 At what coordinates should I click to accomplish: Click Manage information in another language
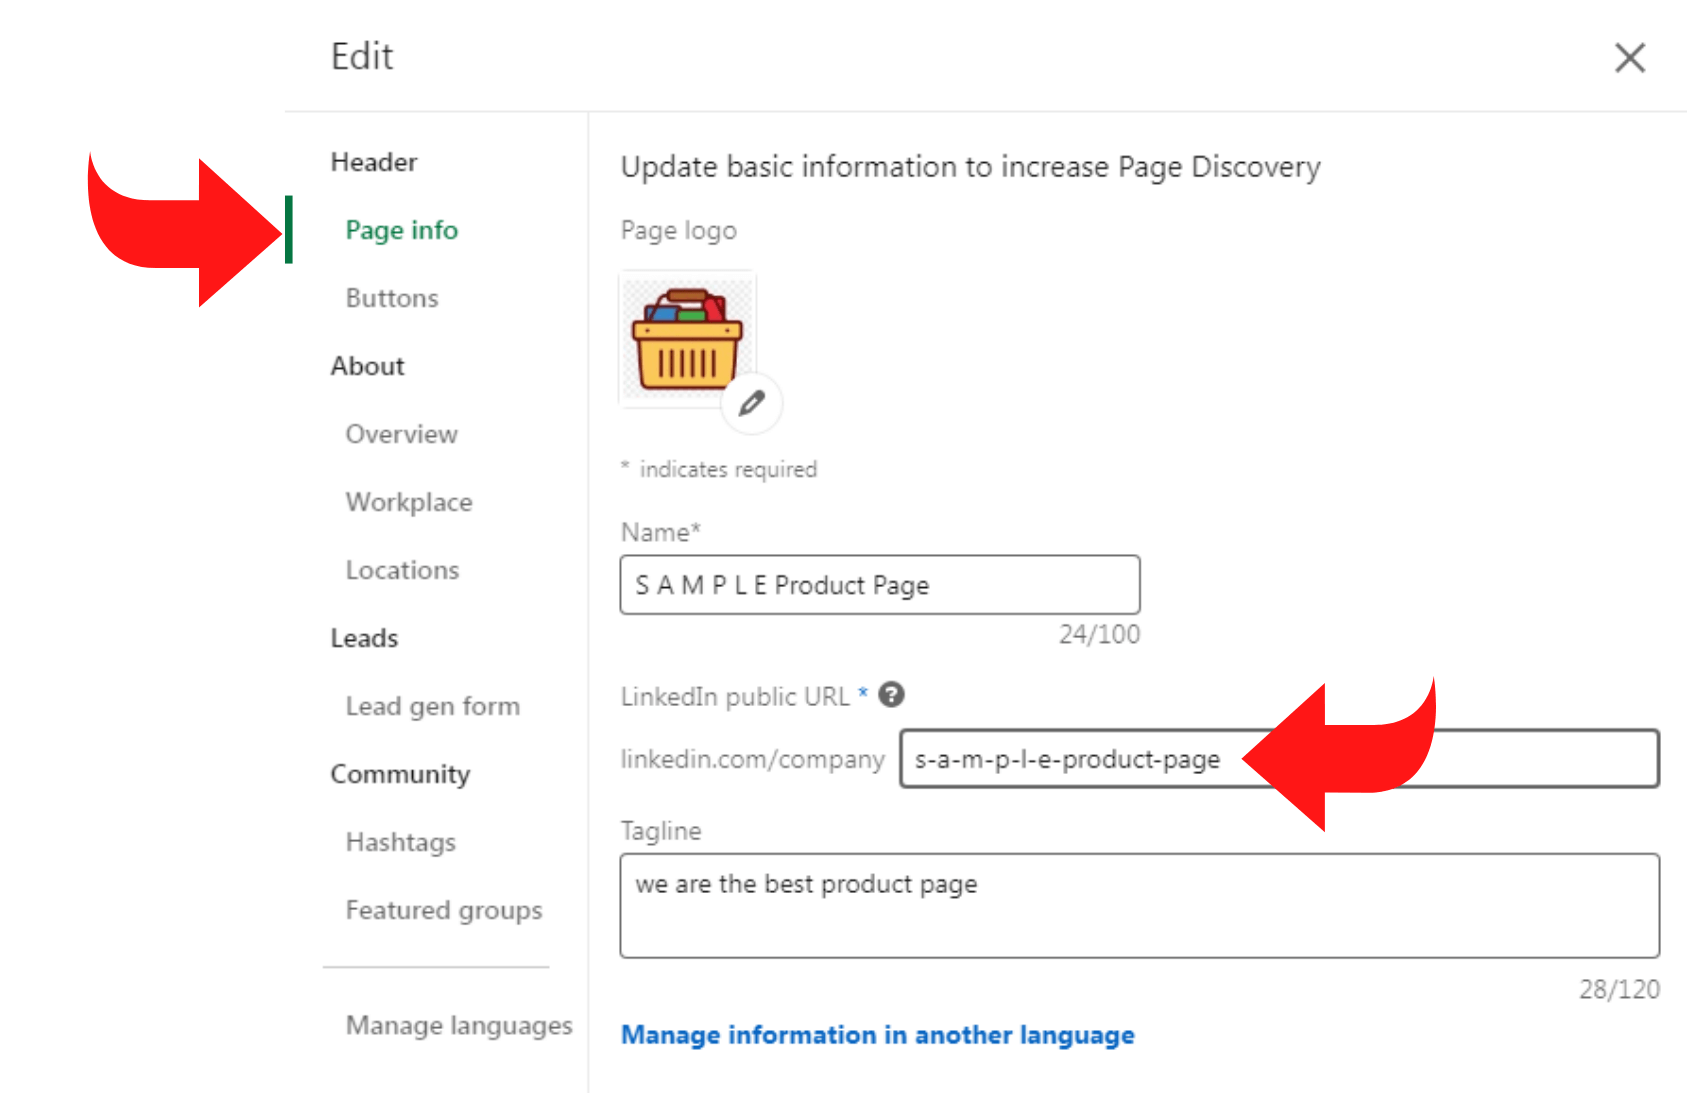pyautogui.click(x=877, y=1035)
